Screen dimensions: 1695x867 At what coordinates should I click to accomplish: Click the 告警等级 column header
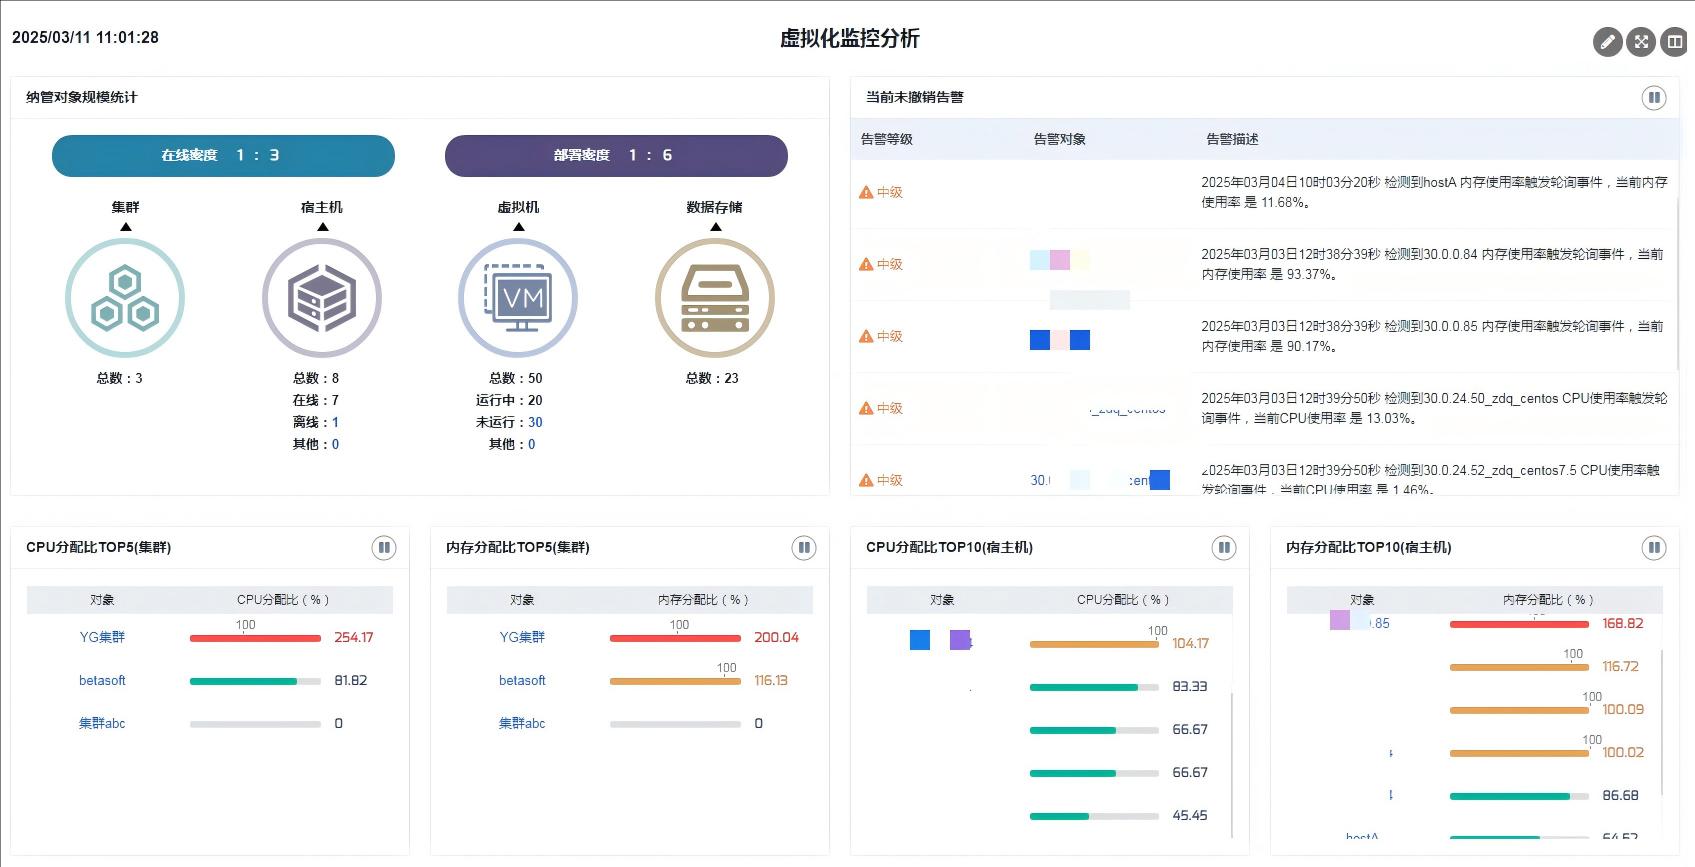(887, 139)
